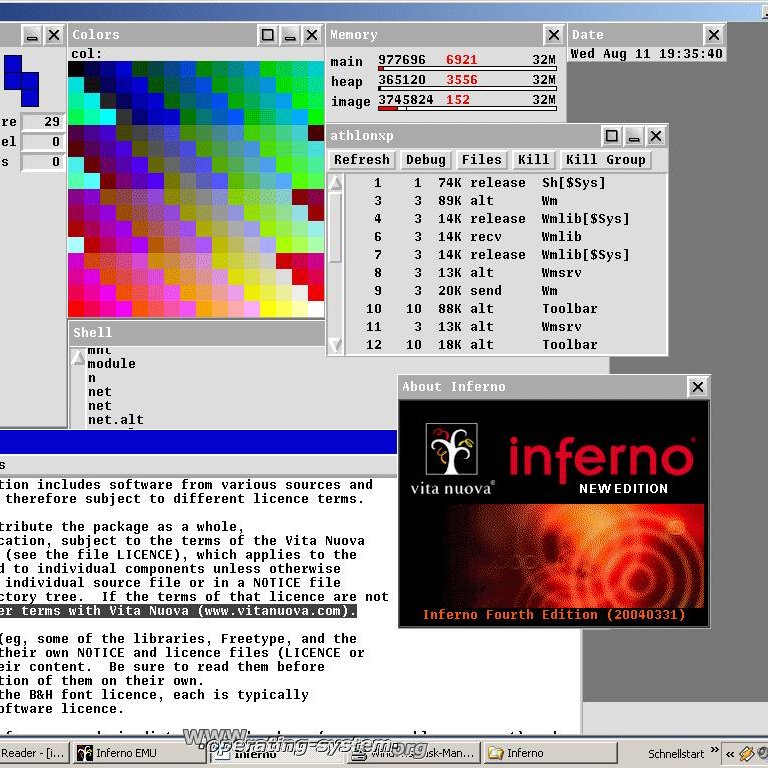Close the athlonxp window
This screenshot has height=768, width=768.
(656, 136)
